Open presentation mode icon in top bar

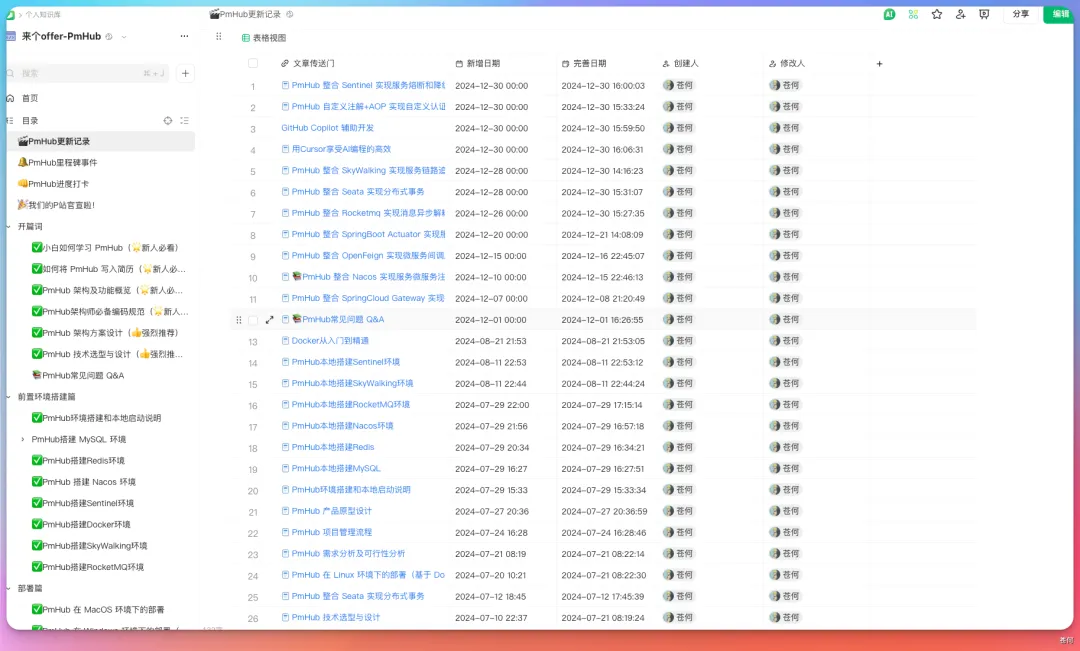984,14
